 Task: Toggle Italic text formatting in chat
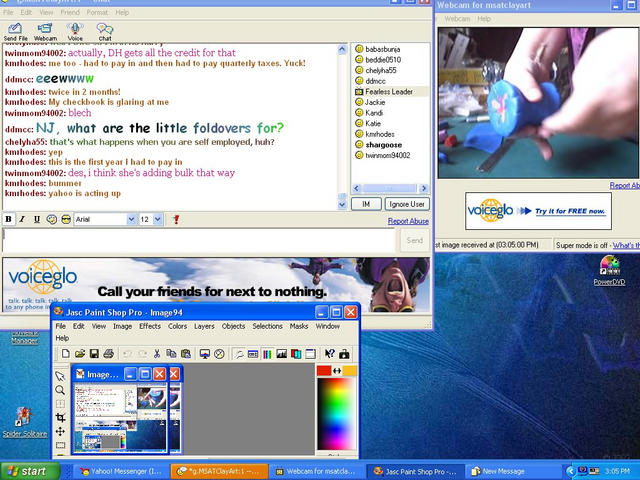coord(22,219)
